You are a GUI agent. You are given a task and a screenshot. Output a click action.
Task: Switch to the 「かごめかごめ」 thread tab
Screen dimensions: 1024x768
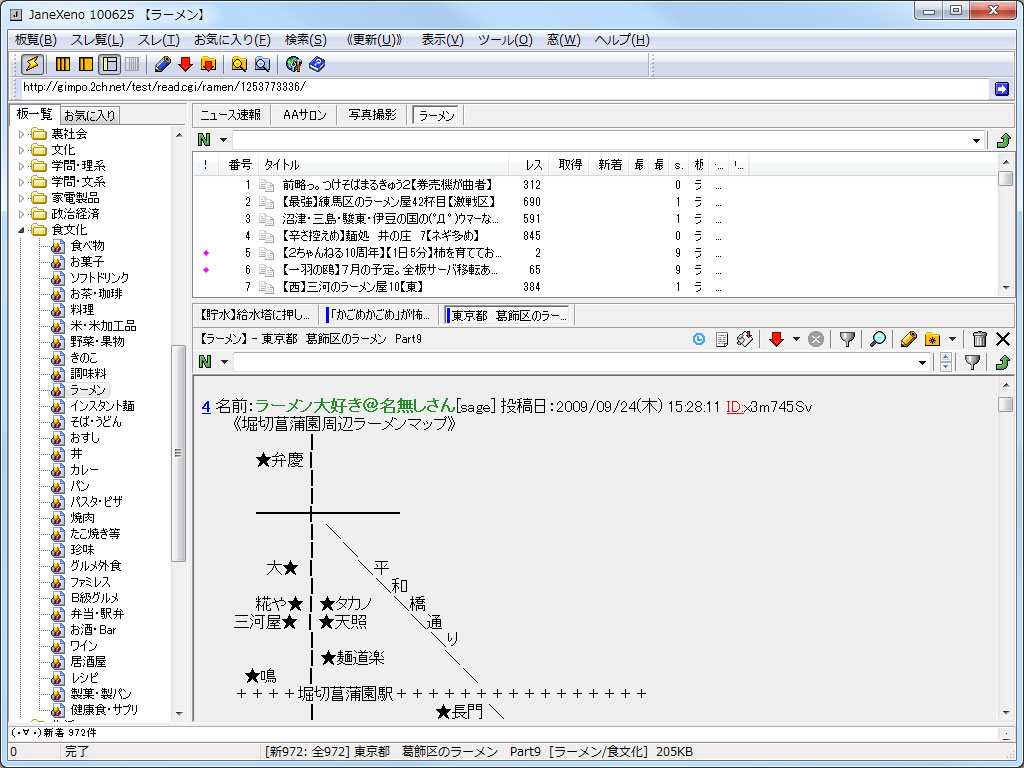[x=379, y=315]
